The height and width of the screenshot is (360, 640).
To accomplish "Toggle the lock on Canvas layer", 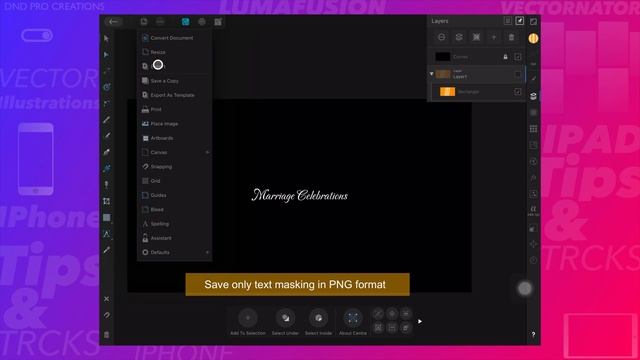I will click(505, 57).
